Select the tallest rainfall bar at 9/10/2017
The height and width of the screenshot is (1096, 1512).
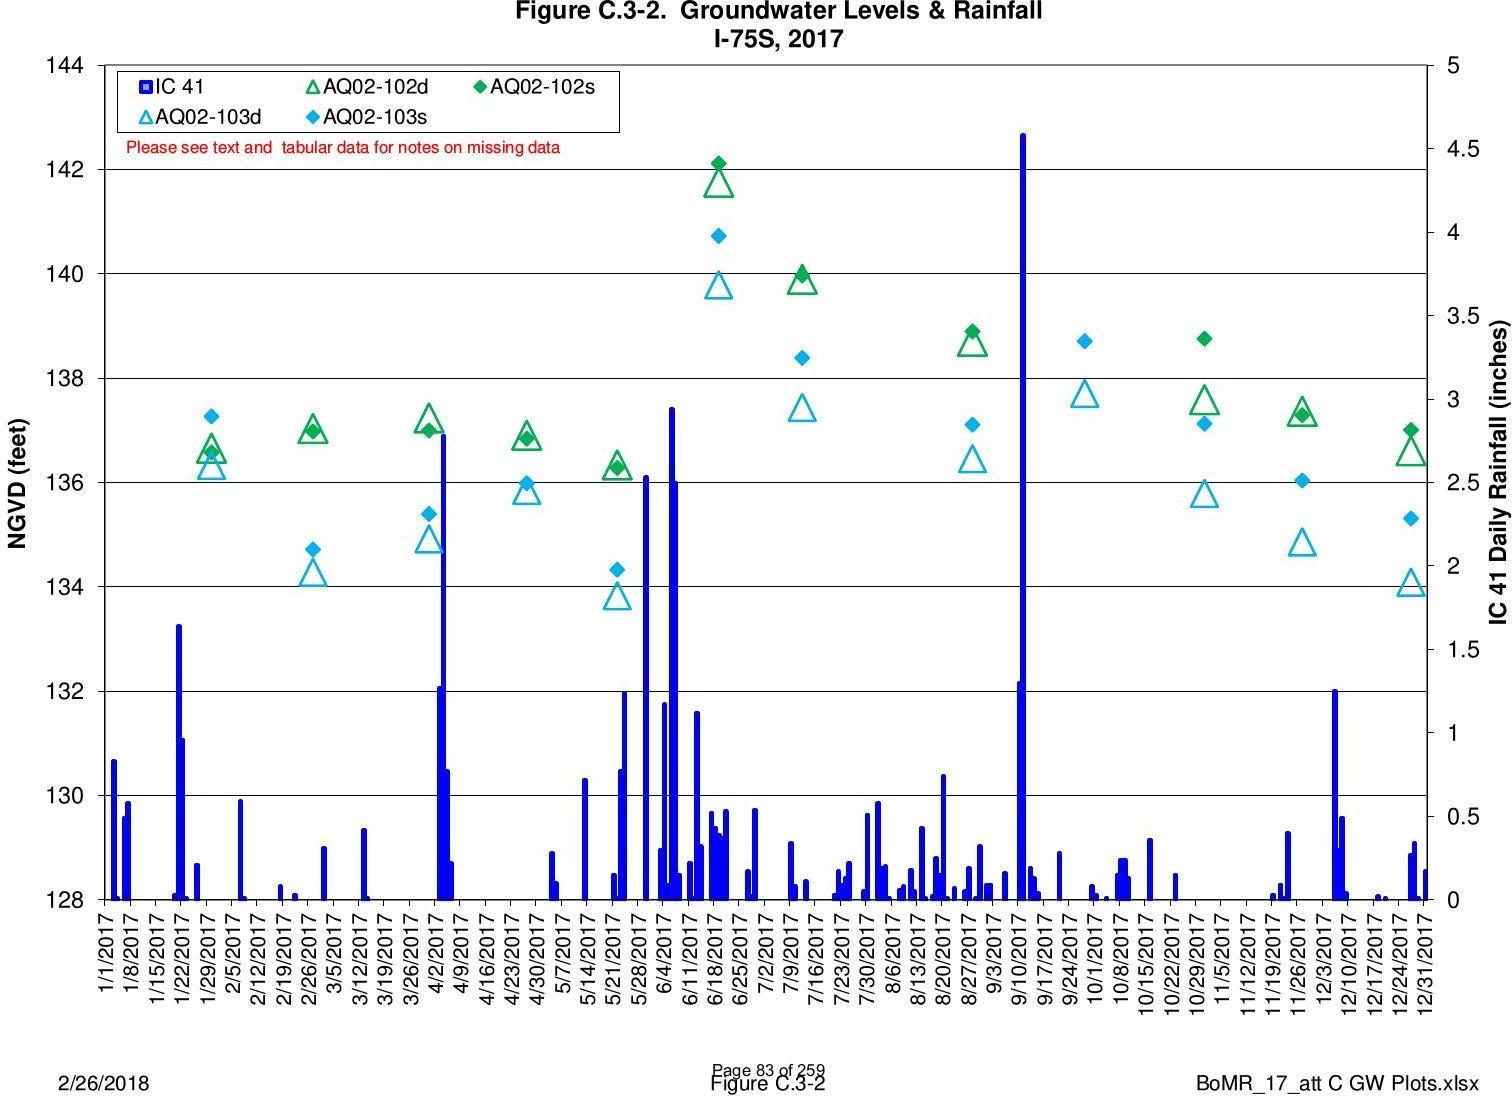pos(1022,516)
